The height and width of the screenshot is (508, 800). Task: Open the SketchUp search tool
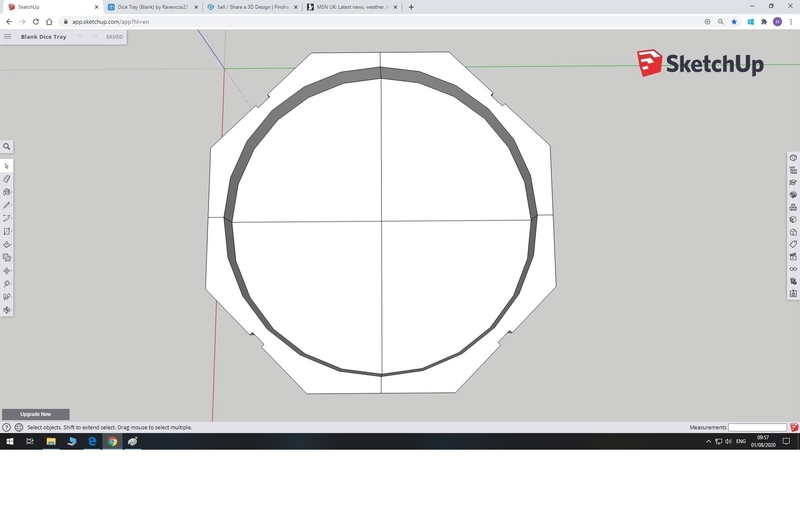click(x=7, y=146)
